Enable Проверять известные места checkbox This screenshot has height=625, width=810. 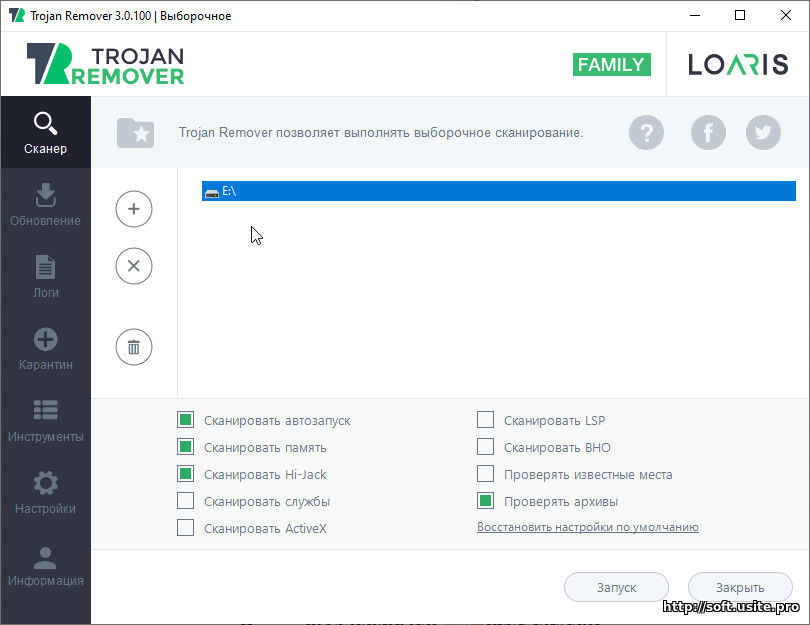tap(486, 474)
